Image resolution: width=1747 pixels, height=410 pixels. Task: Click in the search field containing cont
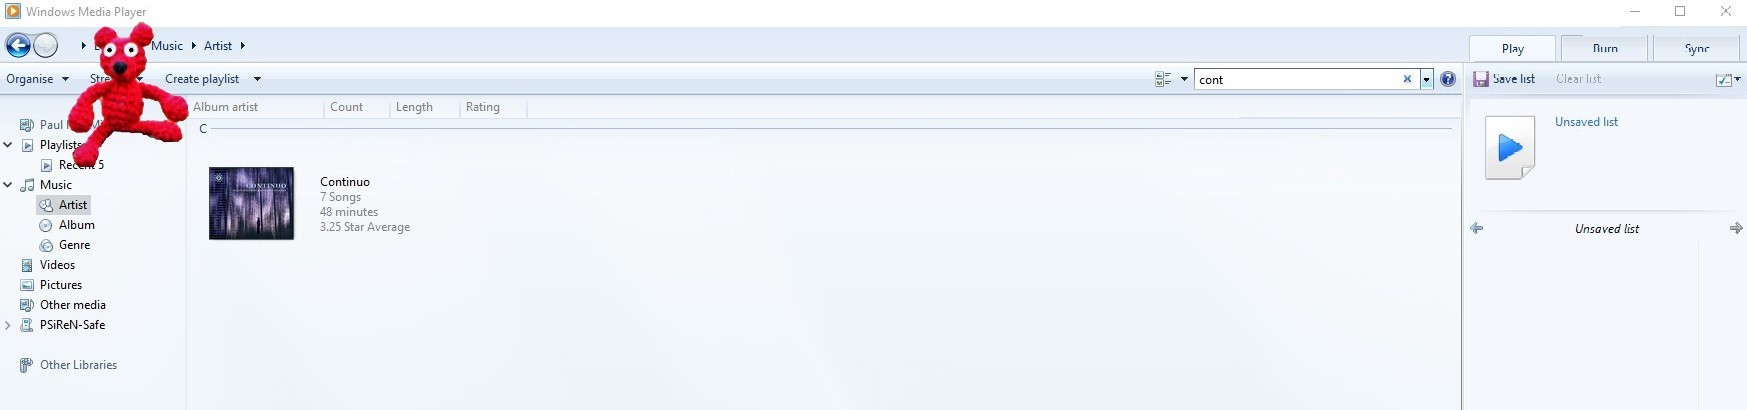coord(1297,79)
